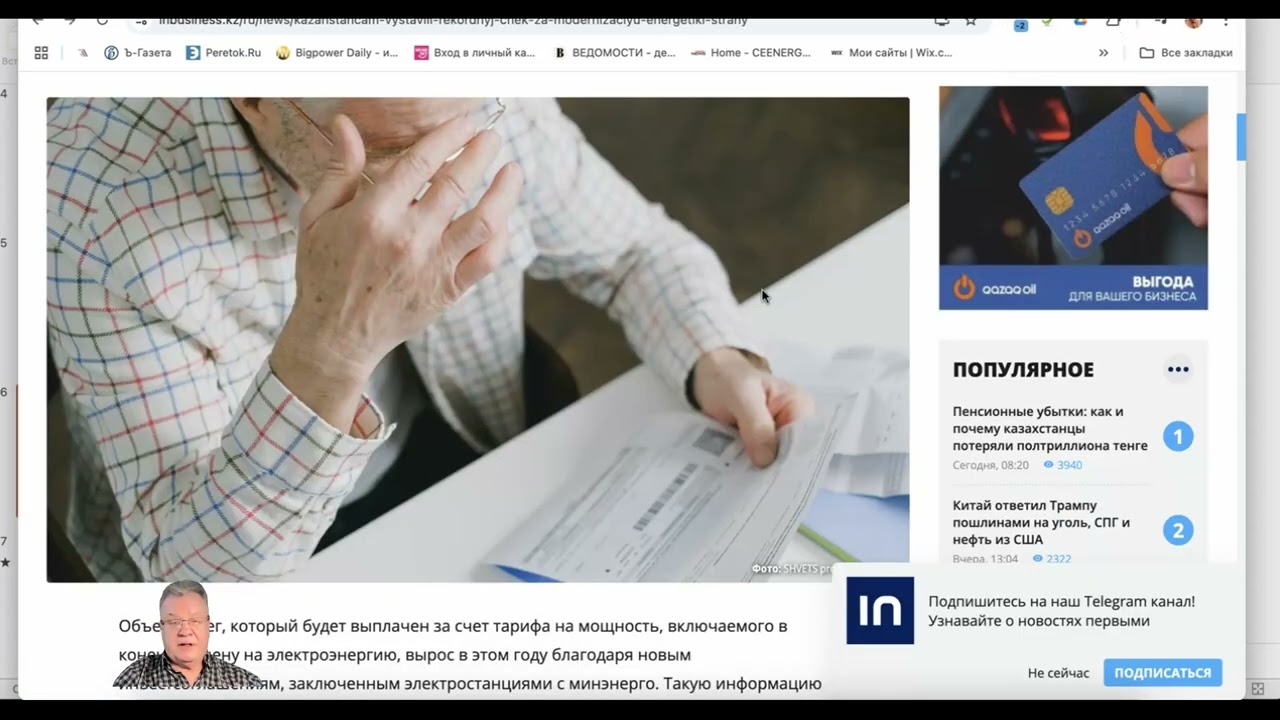Click the number 1 ranking badge
The width and height of the screenshot is (1280, 720).
[x=1178, y=437]
